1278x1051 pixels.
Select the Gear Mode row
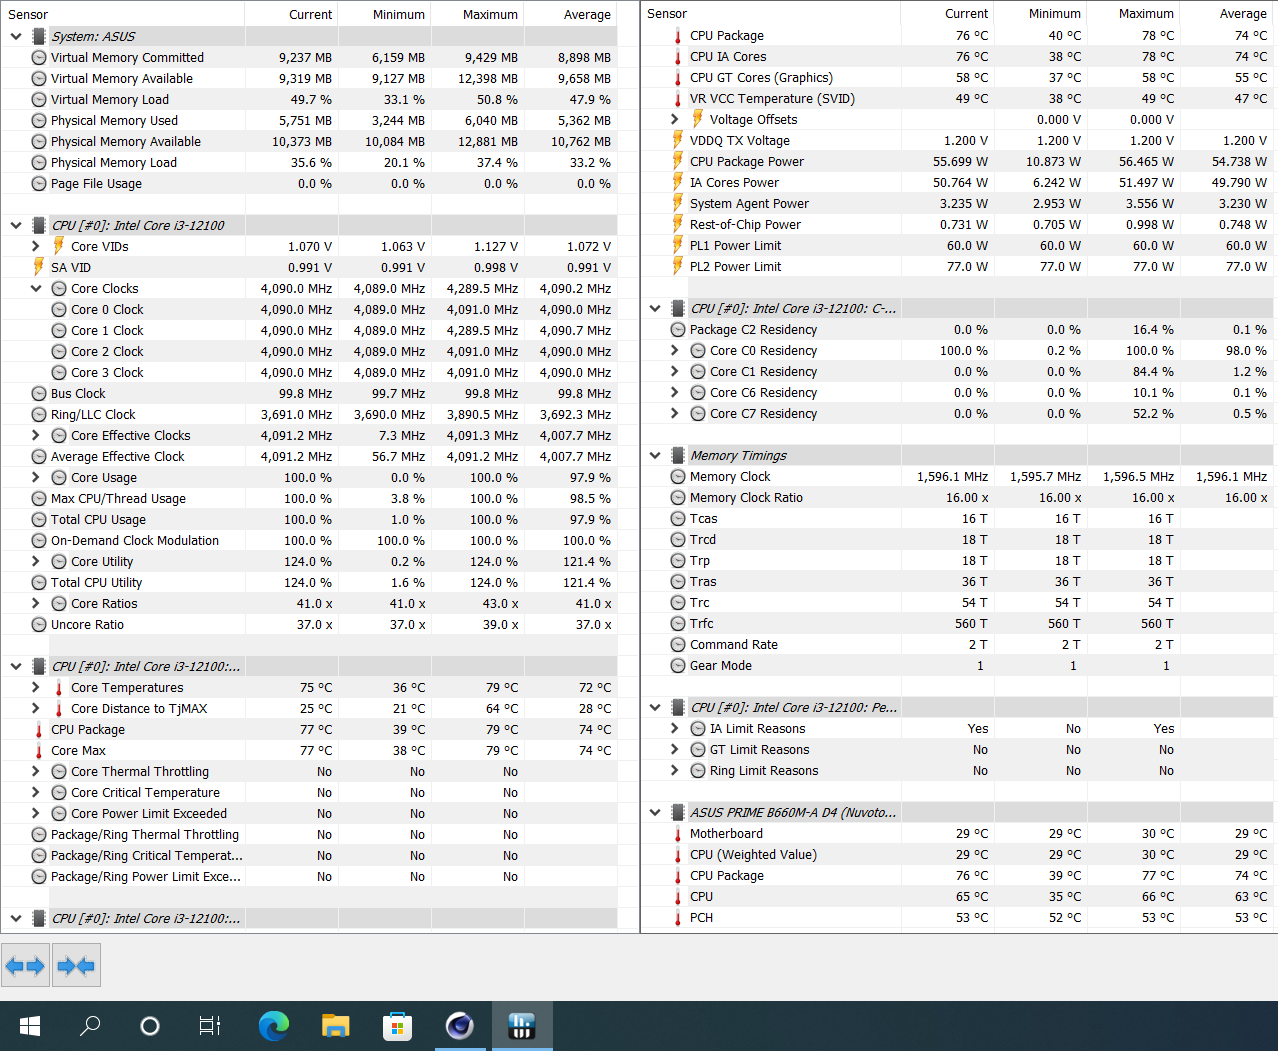pyautogui.click(x=958, y=665)
